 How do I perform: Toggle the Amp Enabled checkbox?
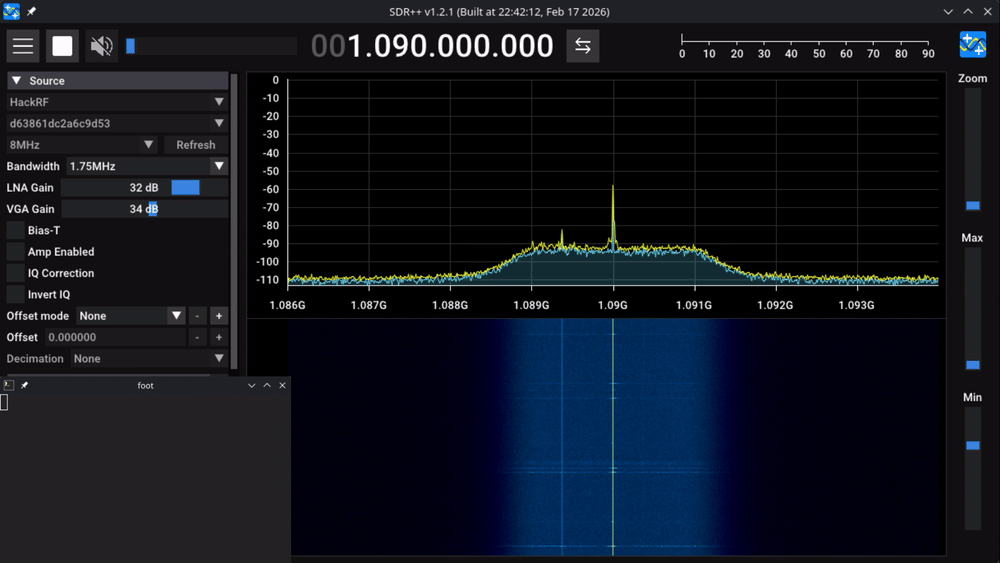[x=16, y=252]
